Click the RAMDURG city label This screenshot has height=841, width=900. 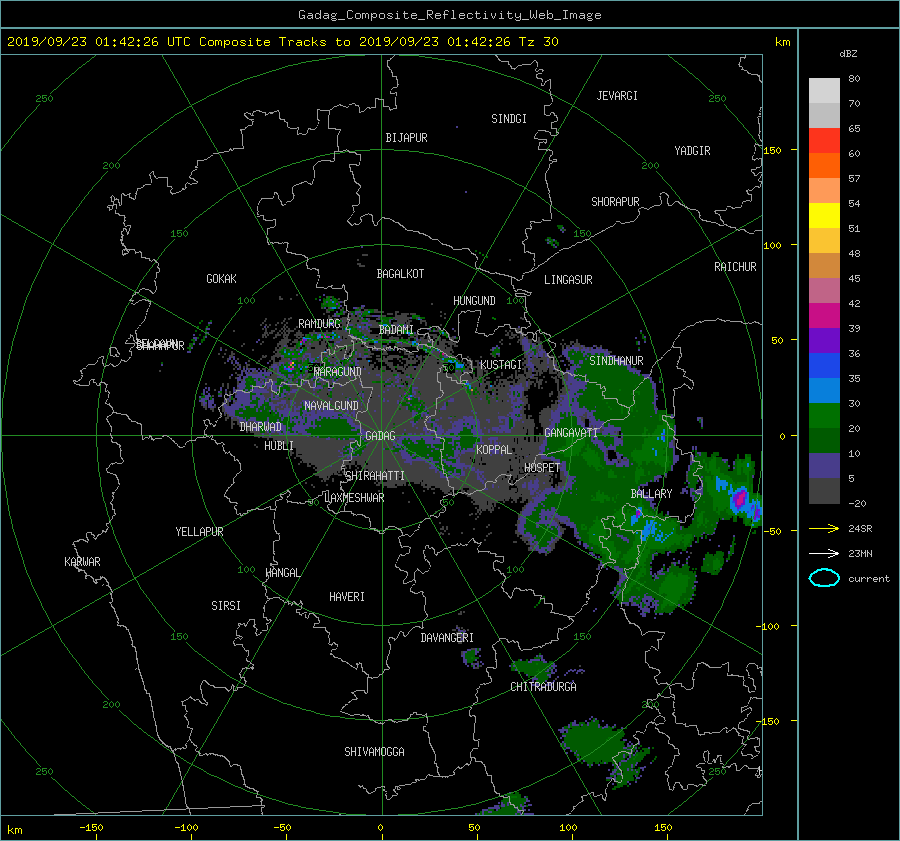tap(319, 324)
